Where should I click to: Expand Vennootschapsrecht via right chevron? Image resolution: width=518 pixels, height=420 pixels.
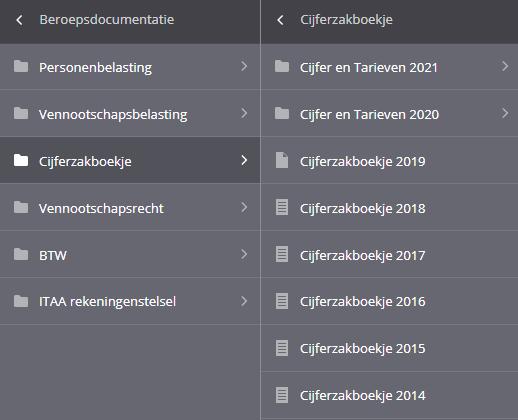(244, 207)
